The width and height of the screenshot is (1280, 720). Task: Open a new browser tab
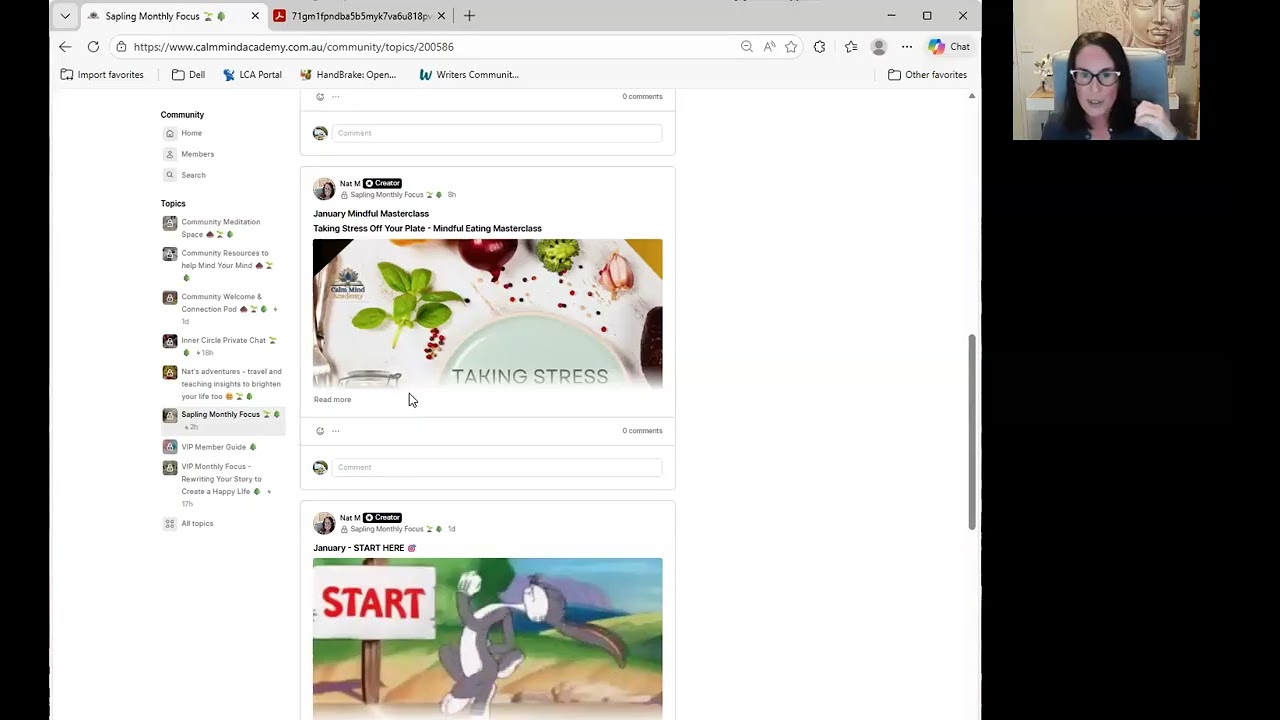469,16
